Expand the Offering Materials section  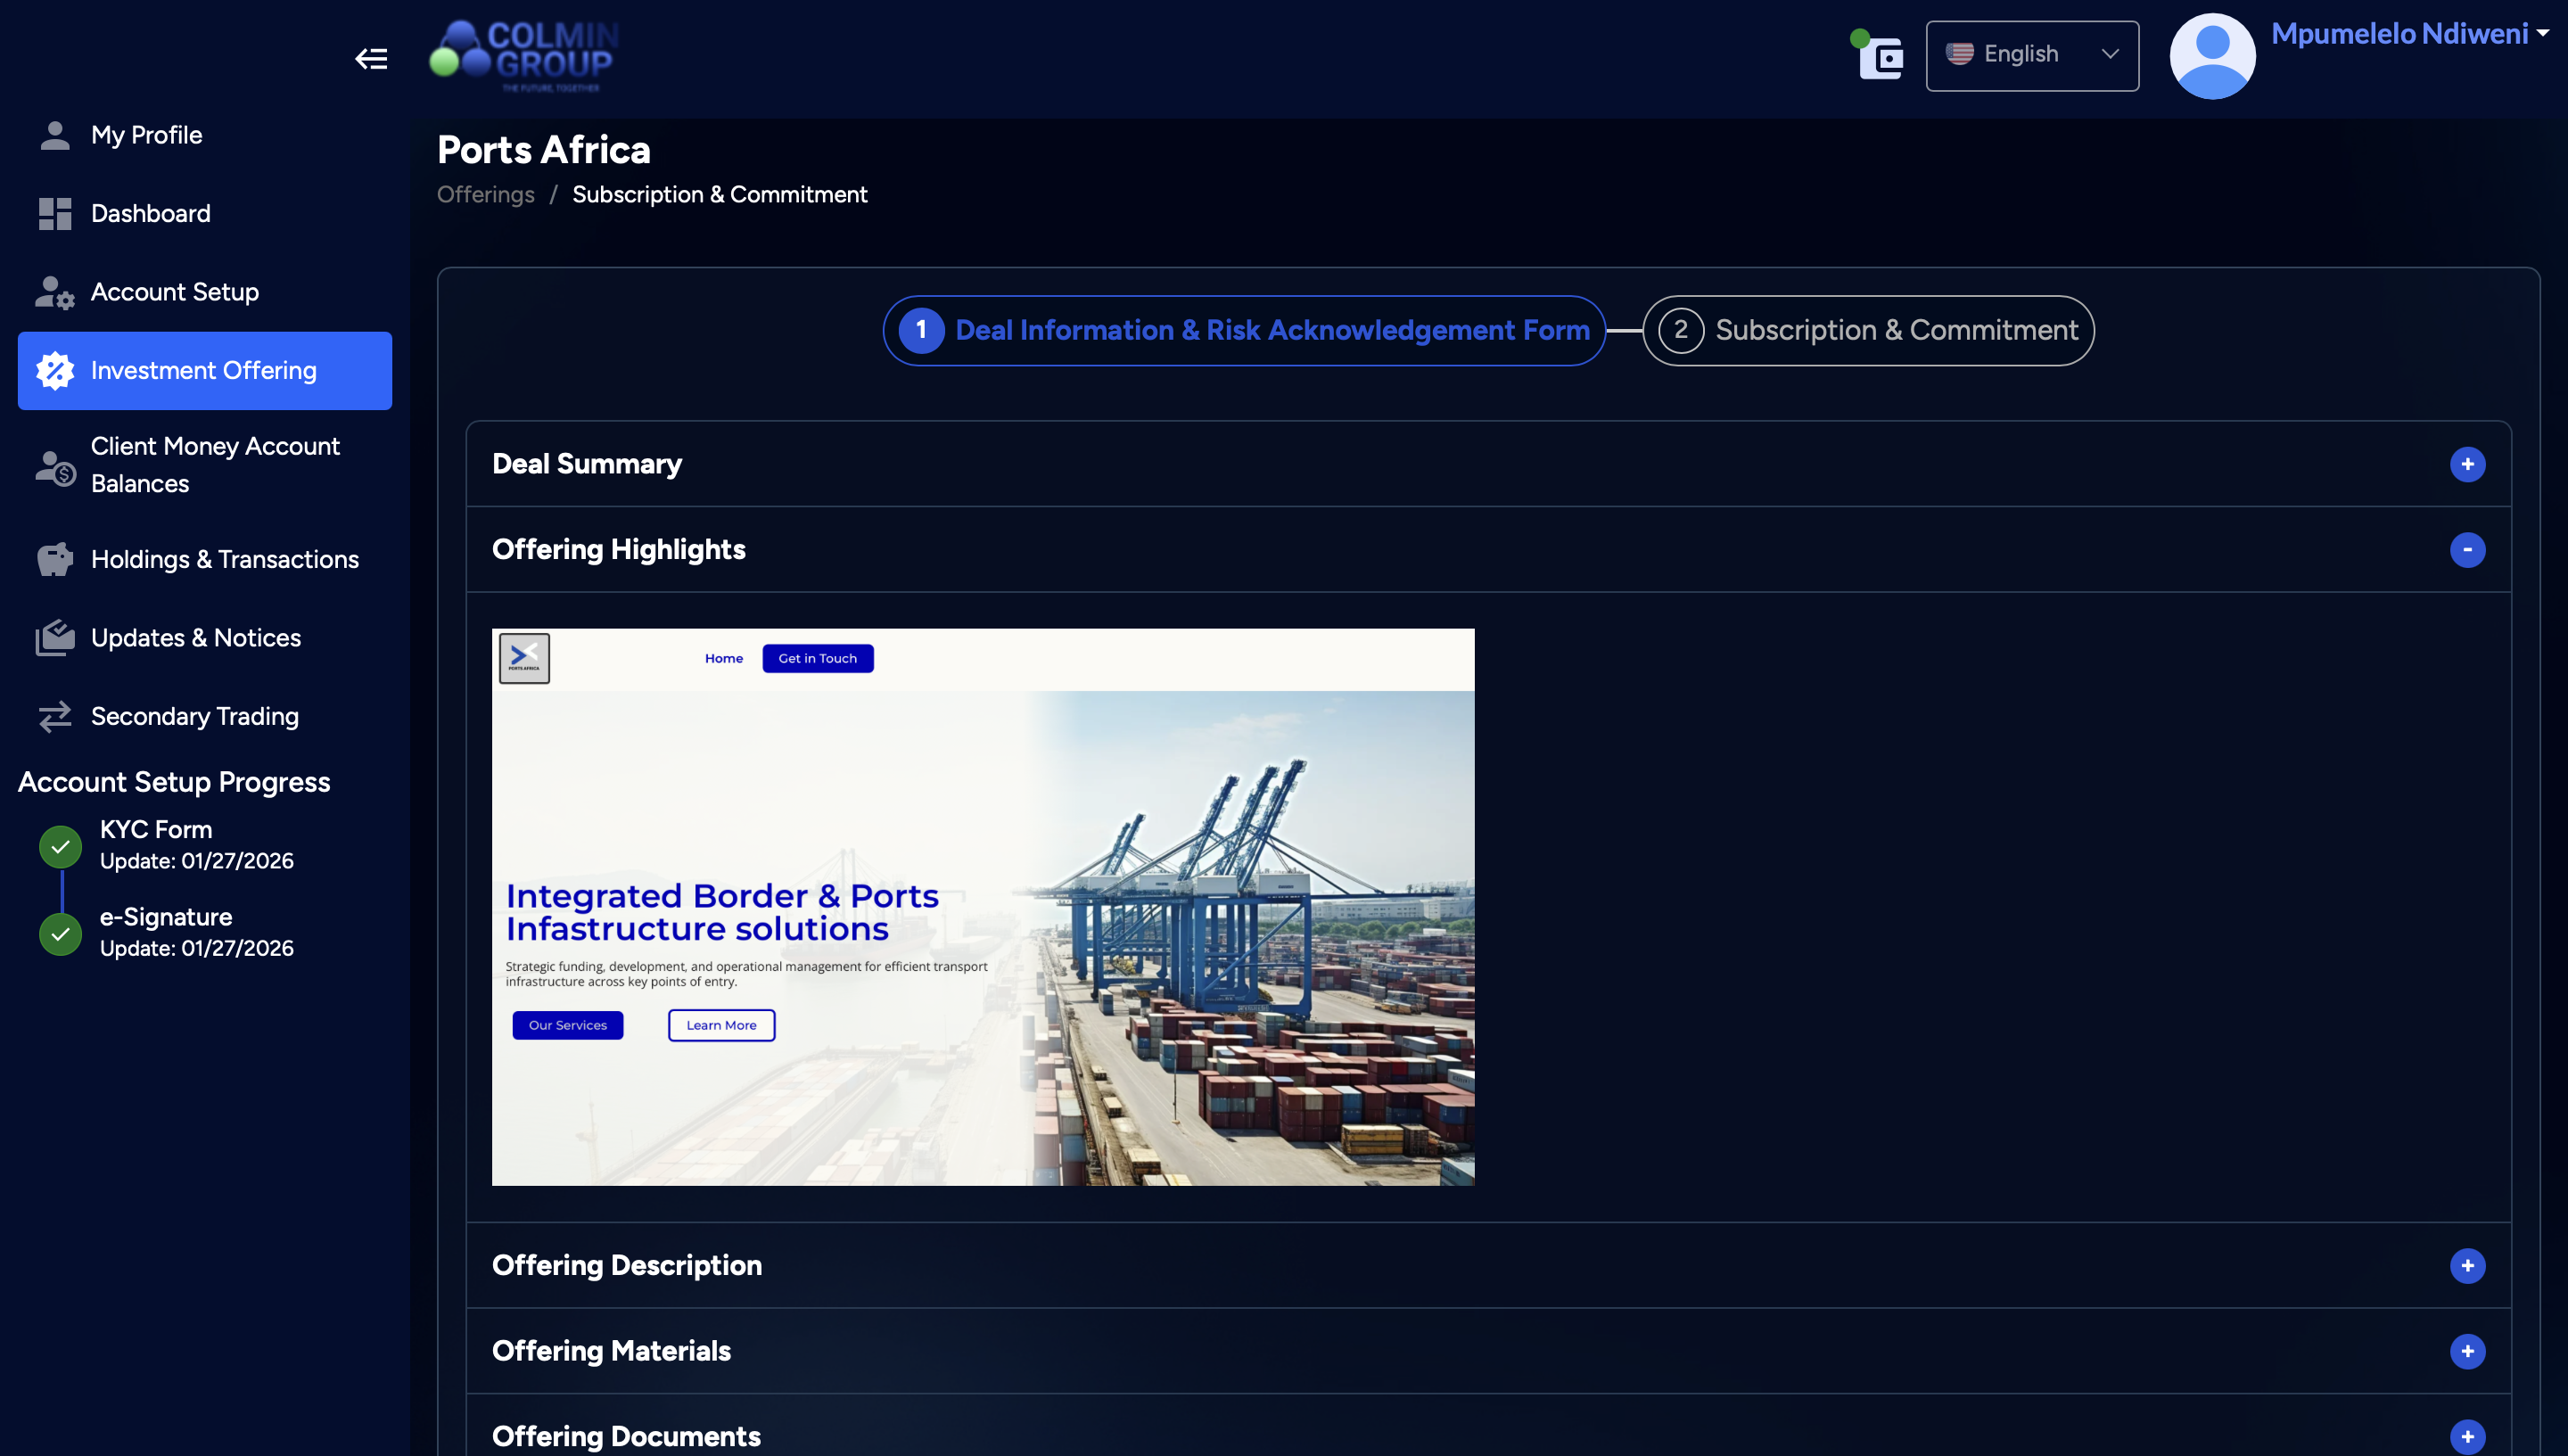click(2467, 1352)
